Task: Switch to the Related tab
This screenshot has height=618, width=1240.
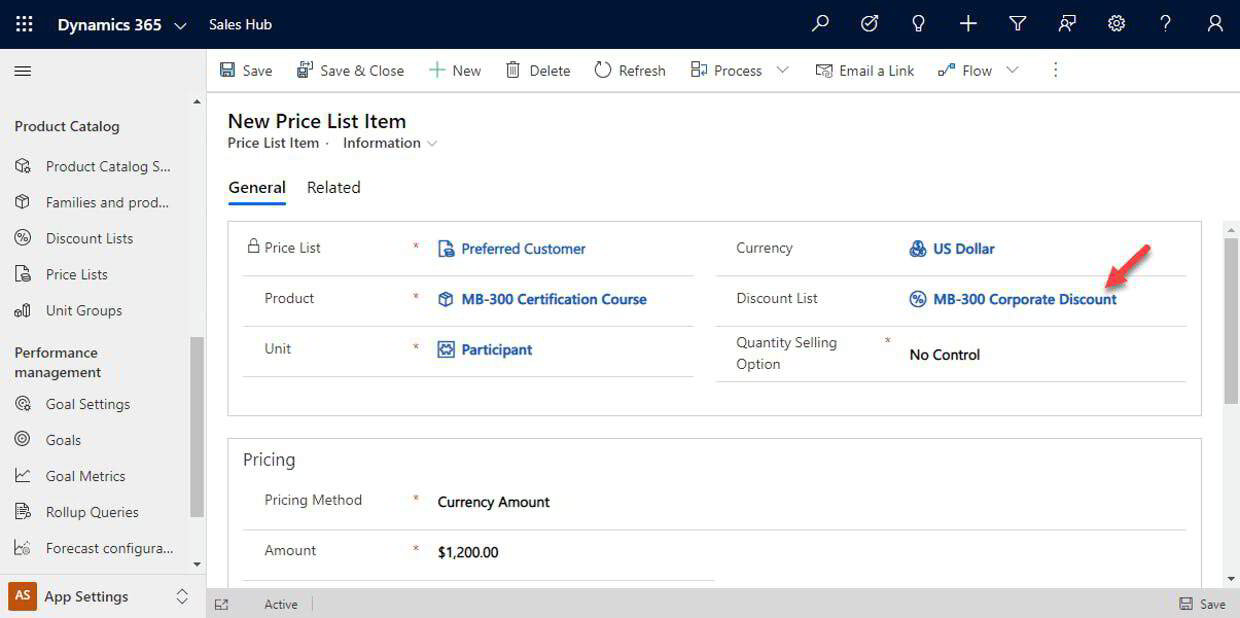Action: coord(333,187)
